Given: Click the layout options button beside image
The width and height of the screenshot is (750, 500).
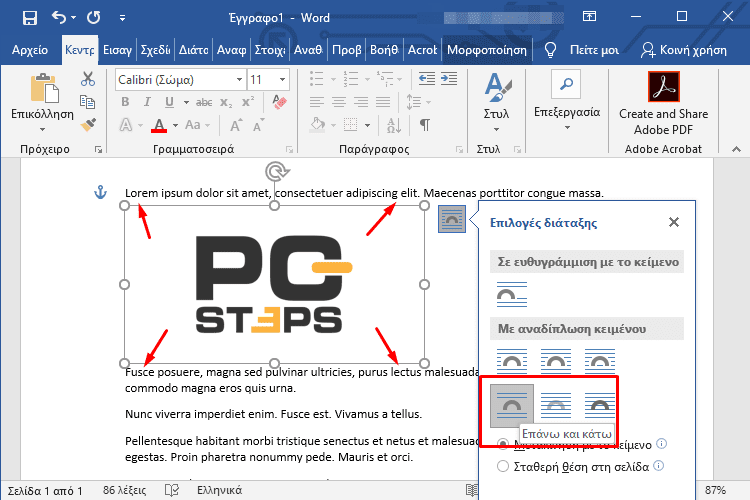Looking at the screenshot, I should tap(452, 219).
